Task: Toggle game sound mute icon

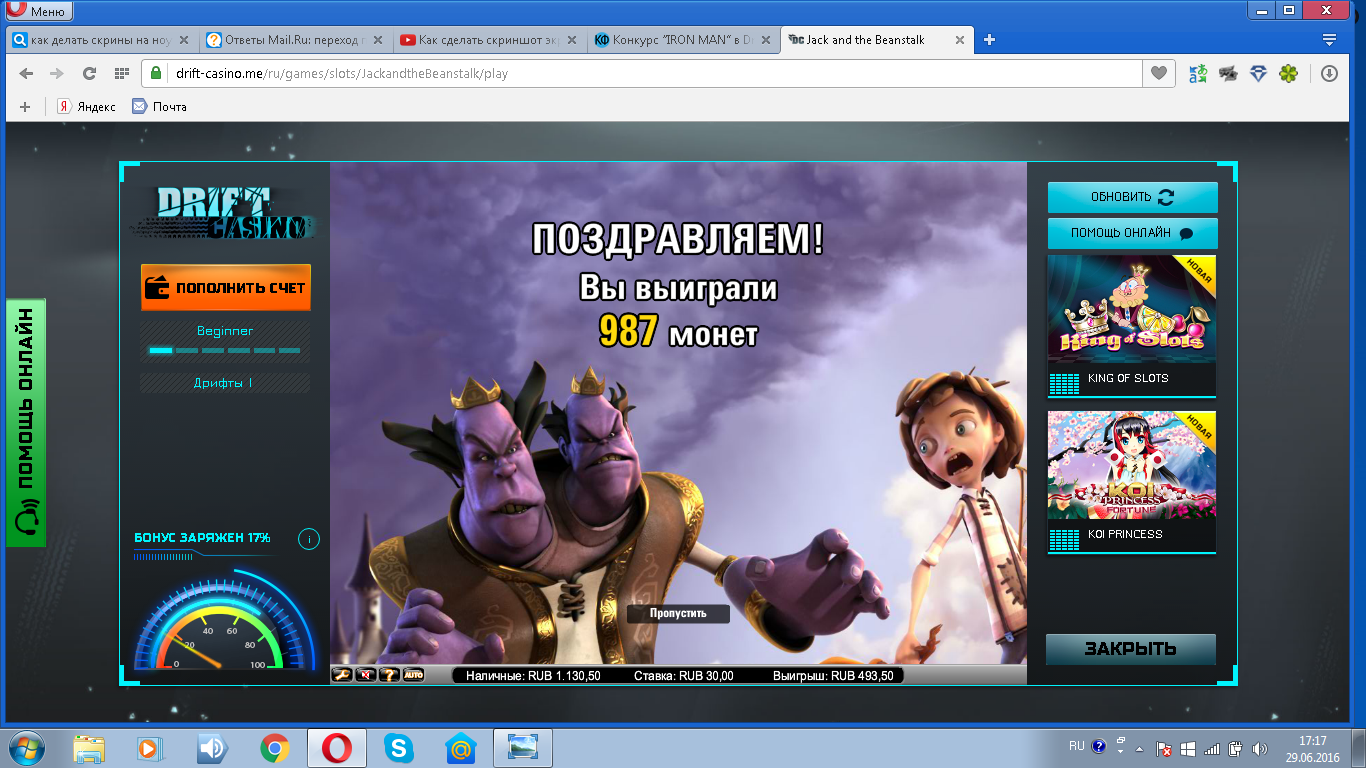Action: pyautogui.click(x=365, y=676)
